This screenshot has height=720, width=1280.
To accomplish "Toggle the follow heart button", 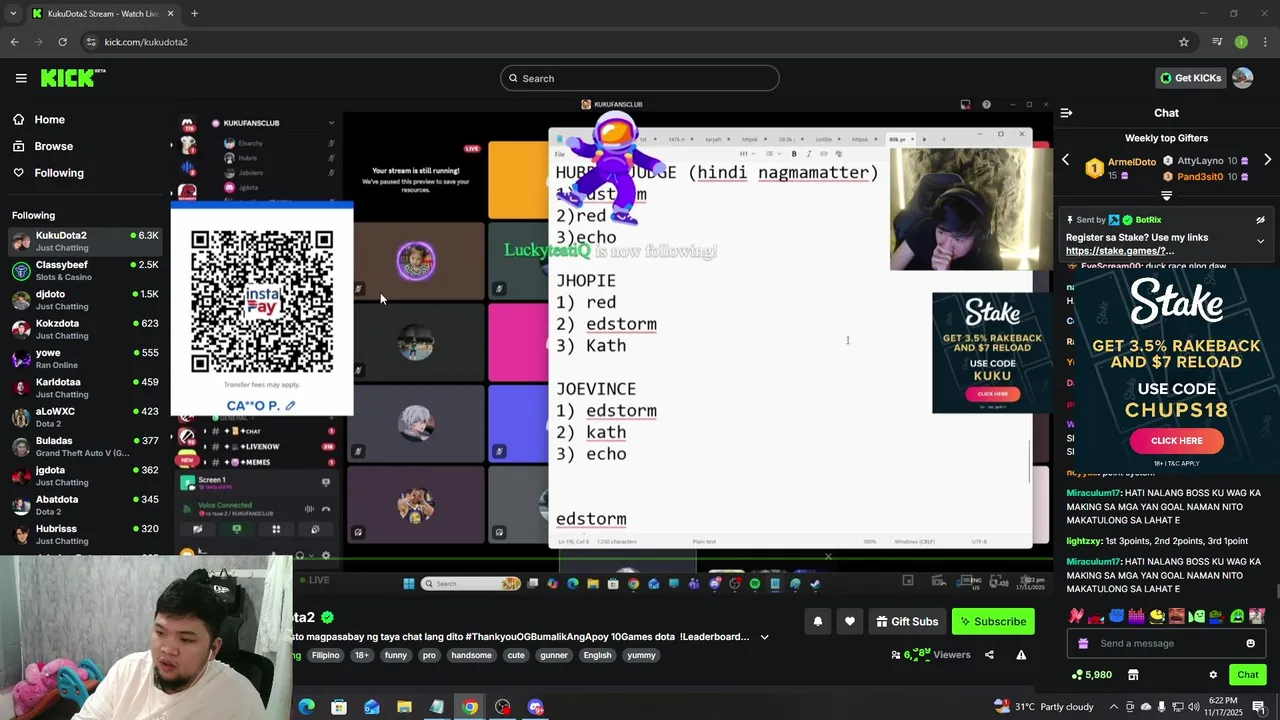I will tap(849, 621).
